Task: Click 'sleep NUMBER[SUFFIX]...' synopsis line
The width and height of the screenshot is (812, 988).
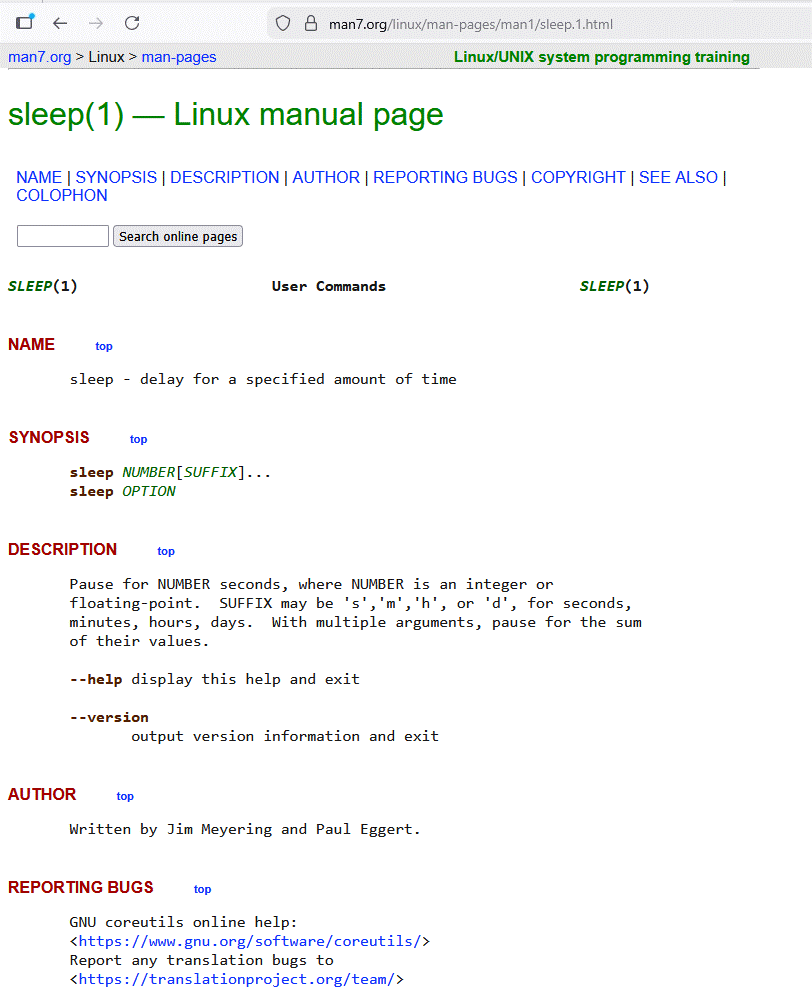Action: [170, 473]
